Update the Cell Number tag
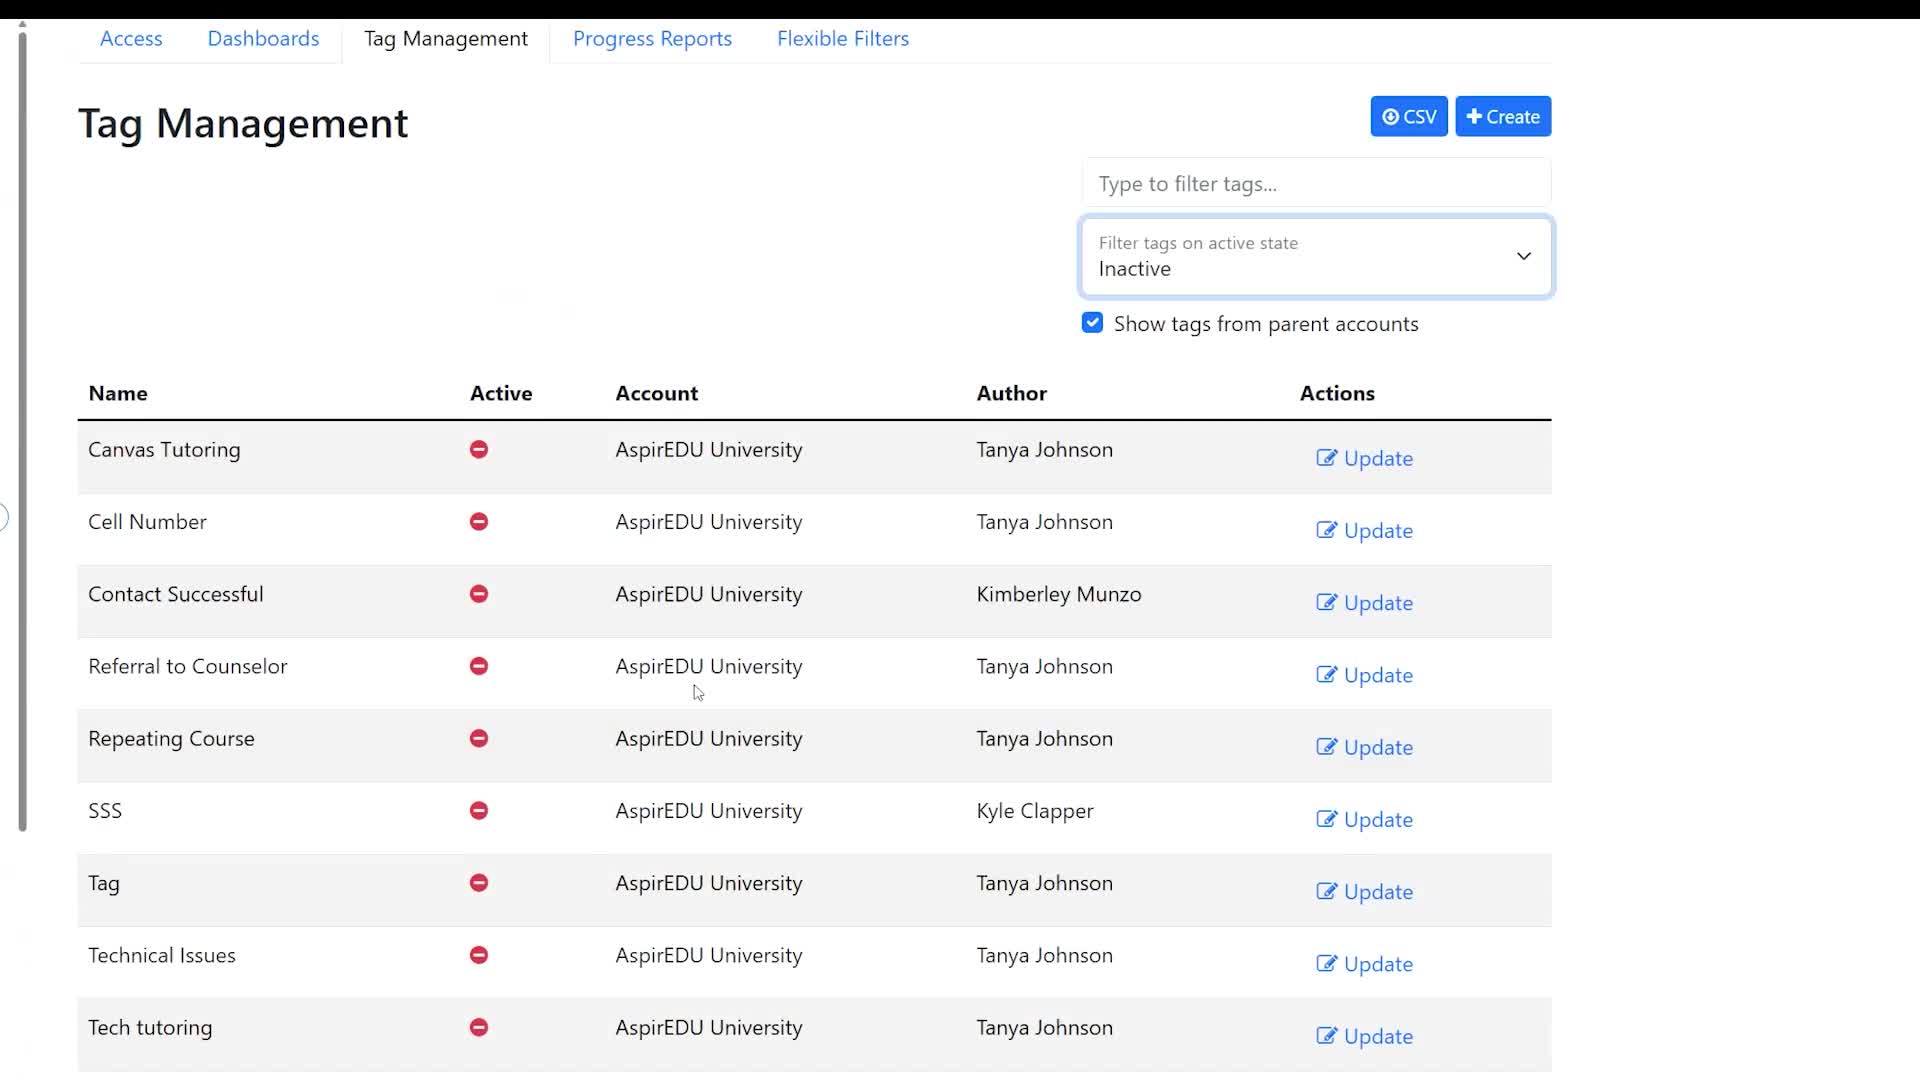The height and width of the screenshot is (1080, 1920). click(1364, 530)
